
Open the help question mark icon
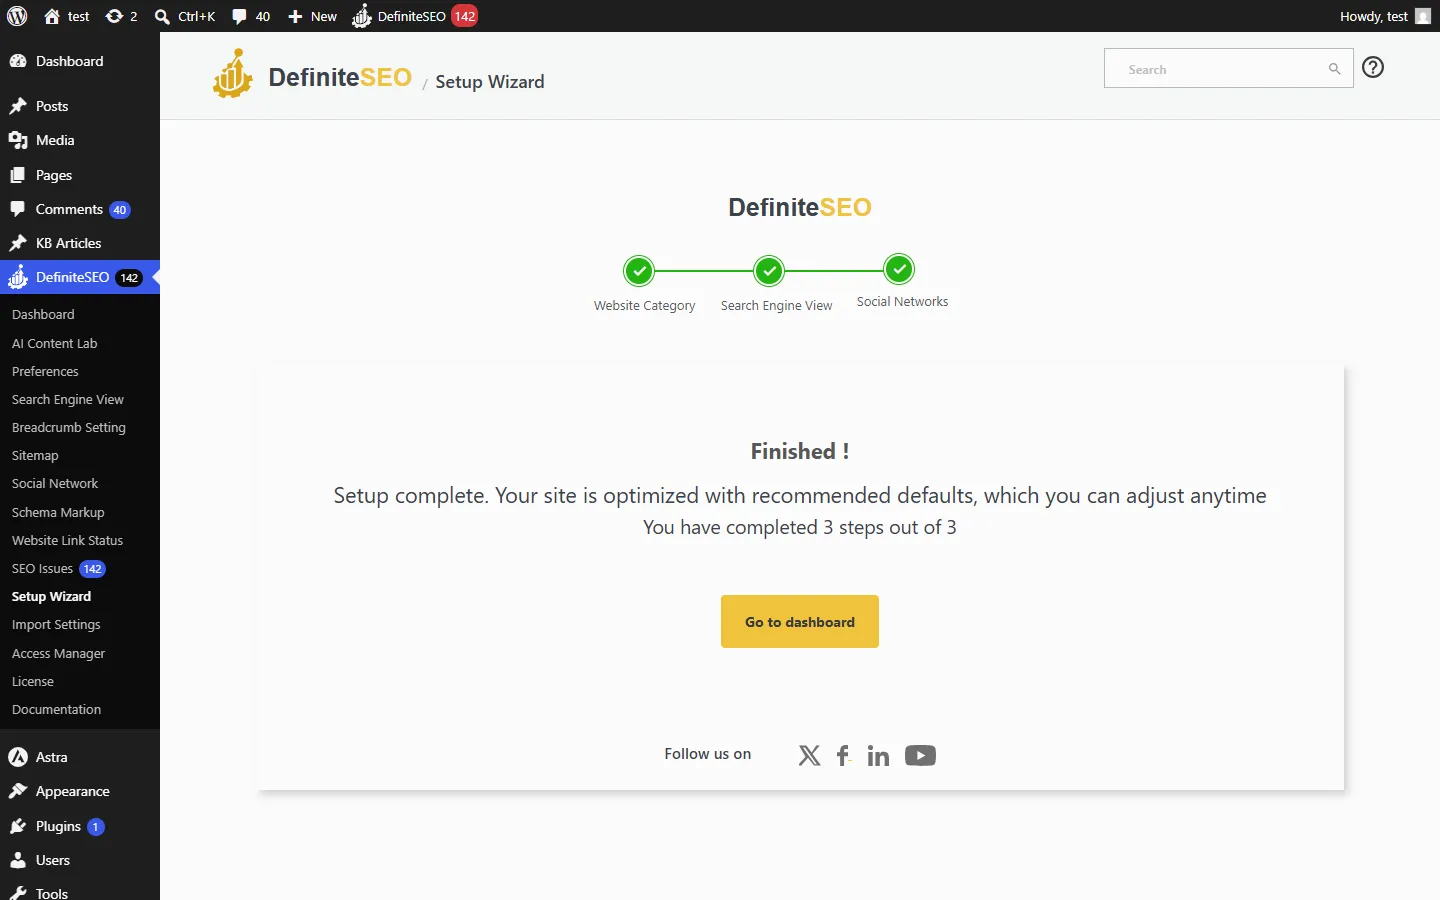coord(1373,67)
